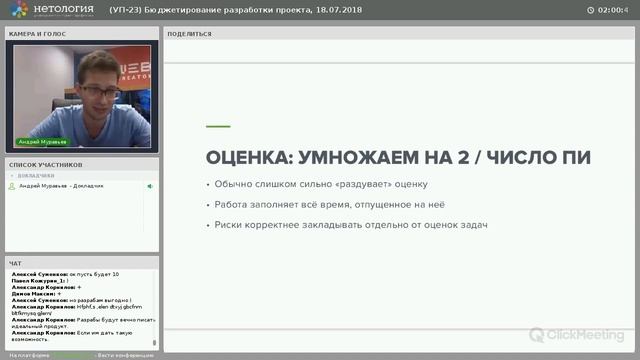Select the Чат panel header

82,263
